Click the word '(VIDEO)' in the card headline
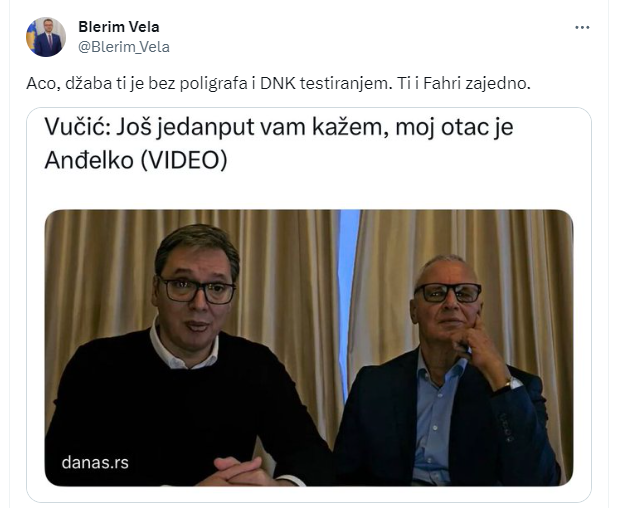Viewport: 633px width, 508px height. 184,160
